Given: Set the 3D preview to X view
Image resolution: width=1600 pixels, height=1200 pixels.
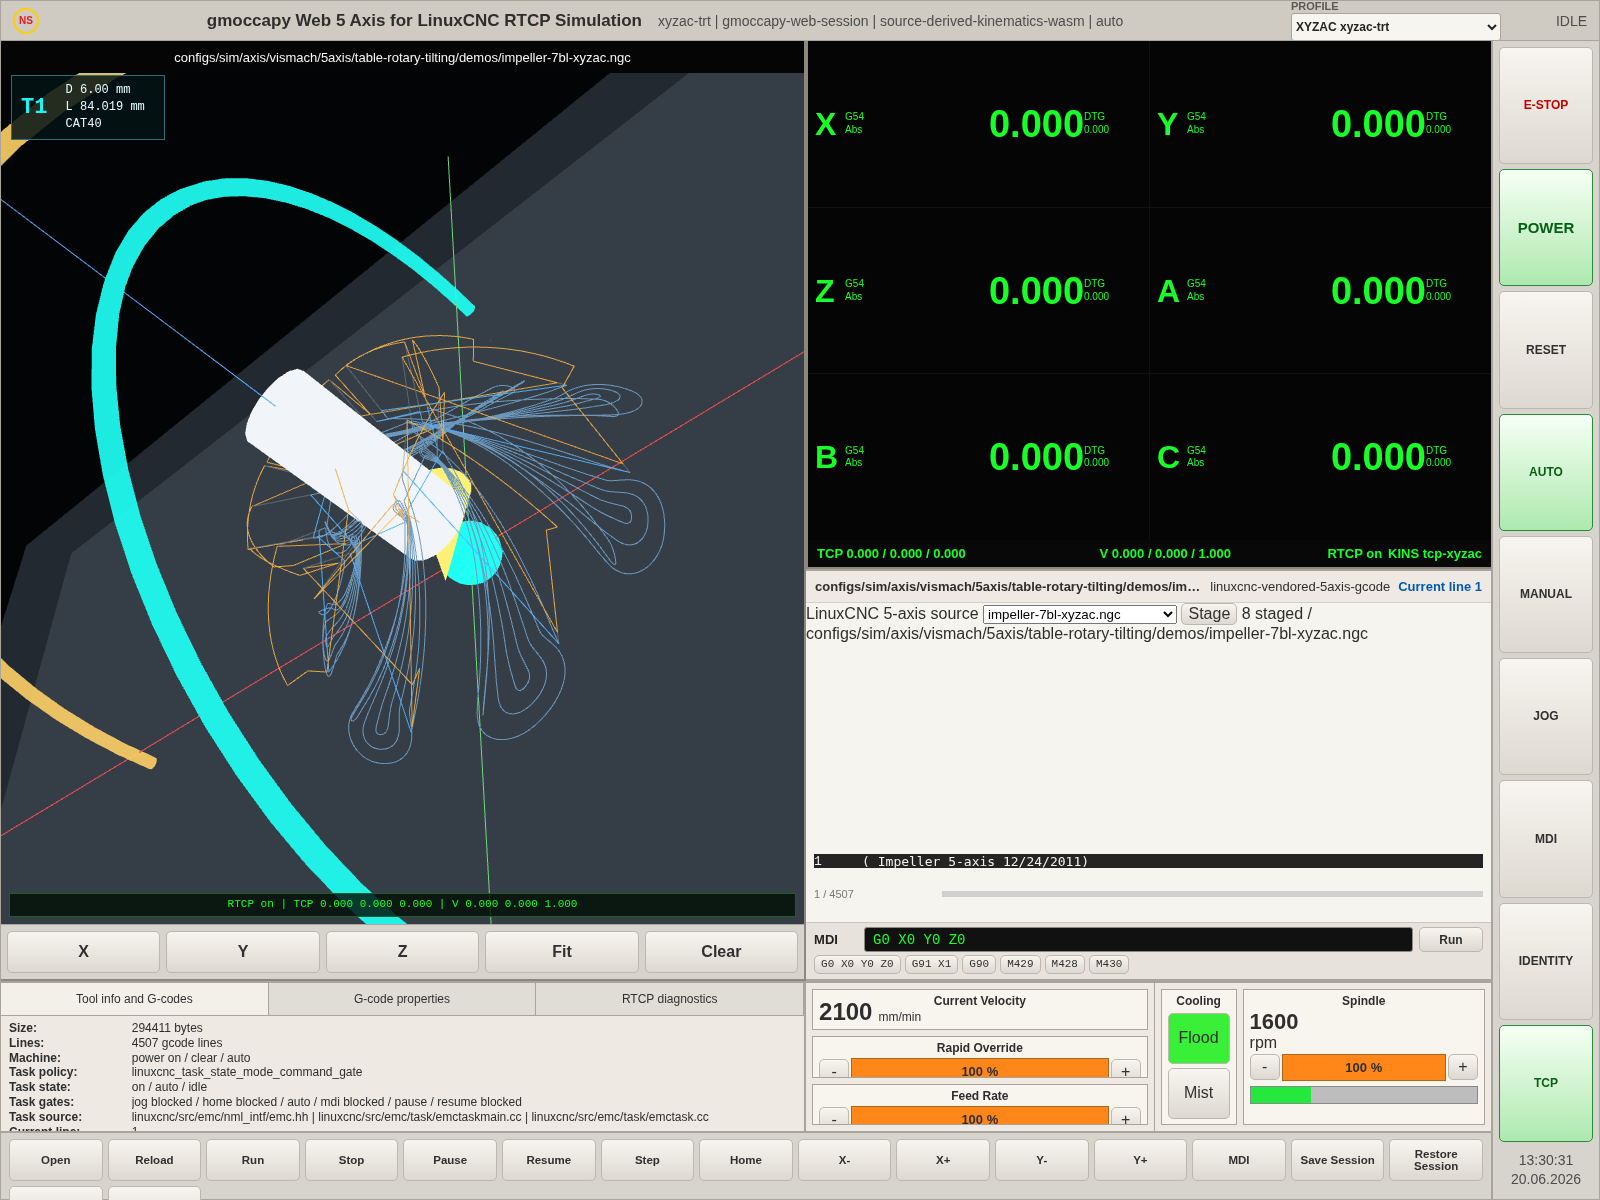Looking at the screenshot, I should click(x=83, y=952).
